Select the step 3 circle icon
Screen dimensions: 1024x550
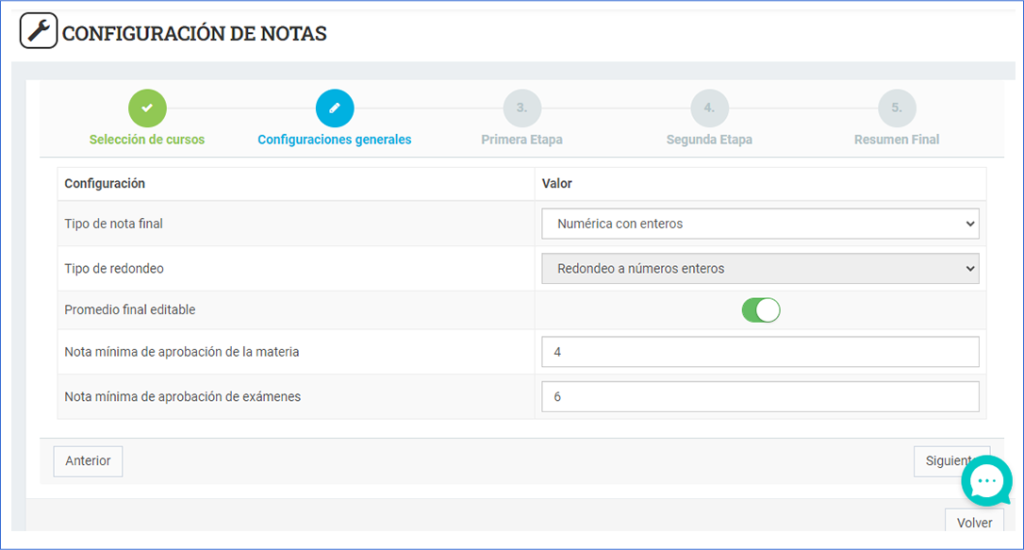[521, 108]
